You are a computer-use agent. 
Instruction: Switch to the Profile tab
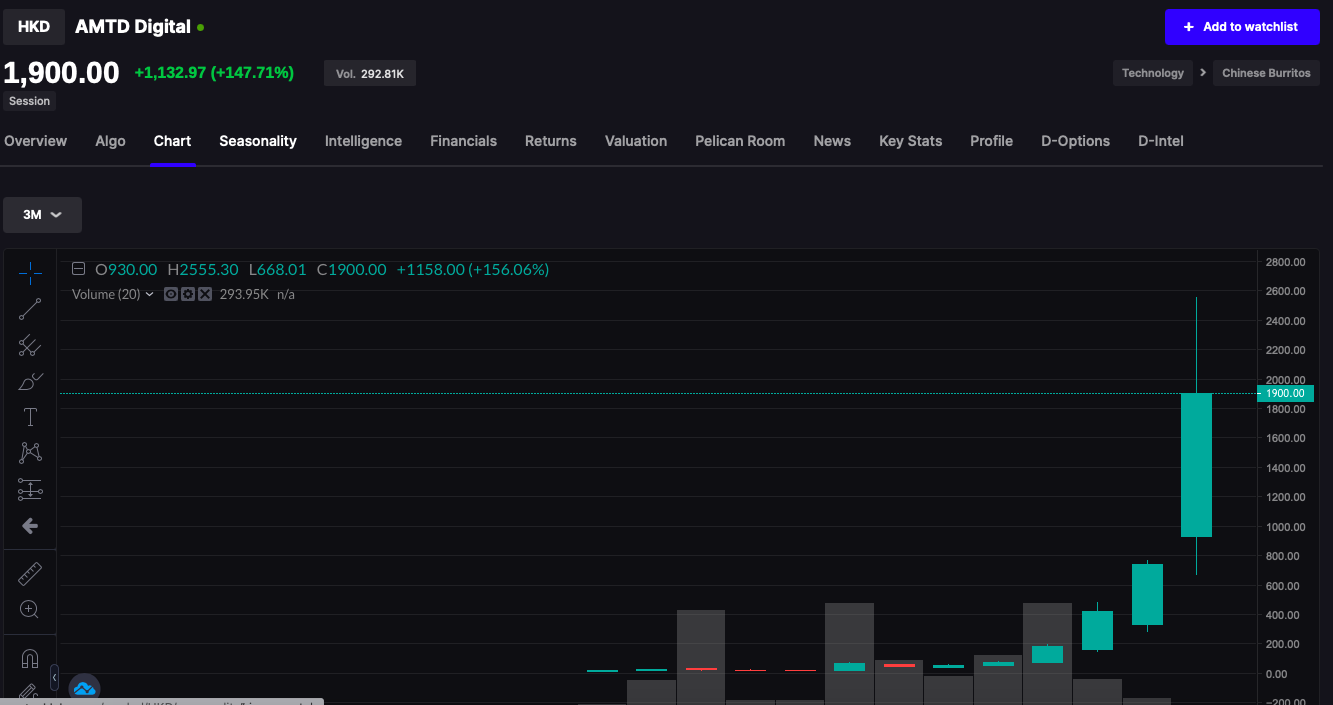click(x=991, y=141)
